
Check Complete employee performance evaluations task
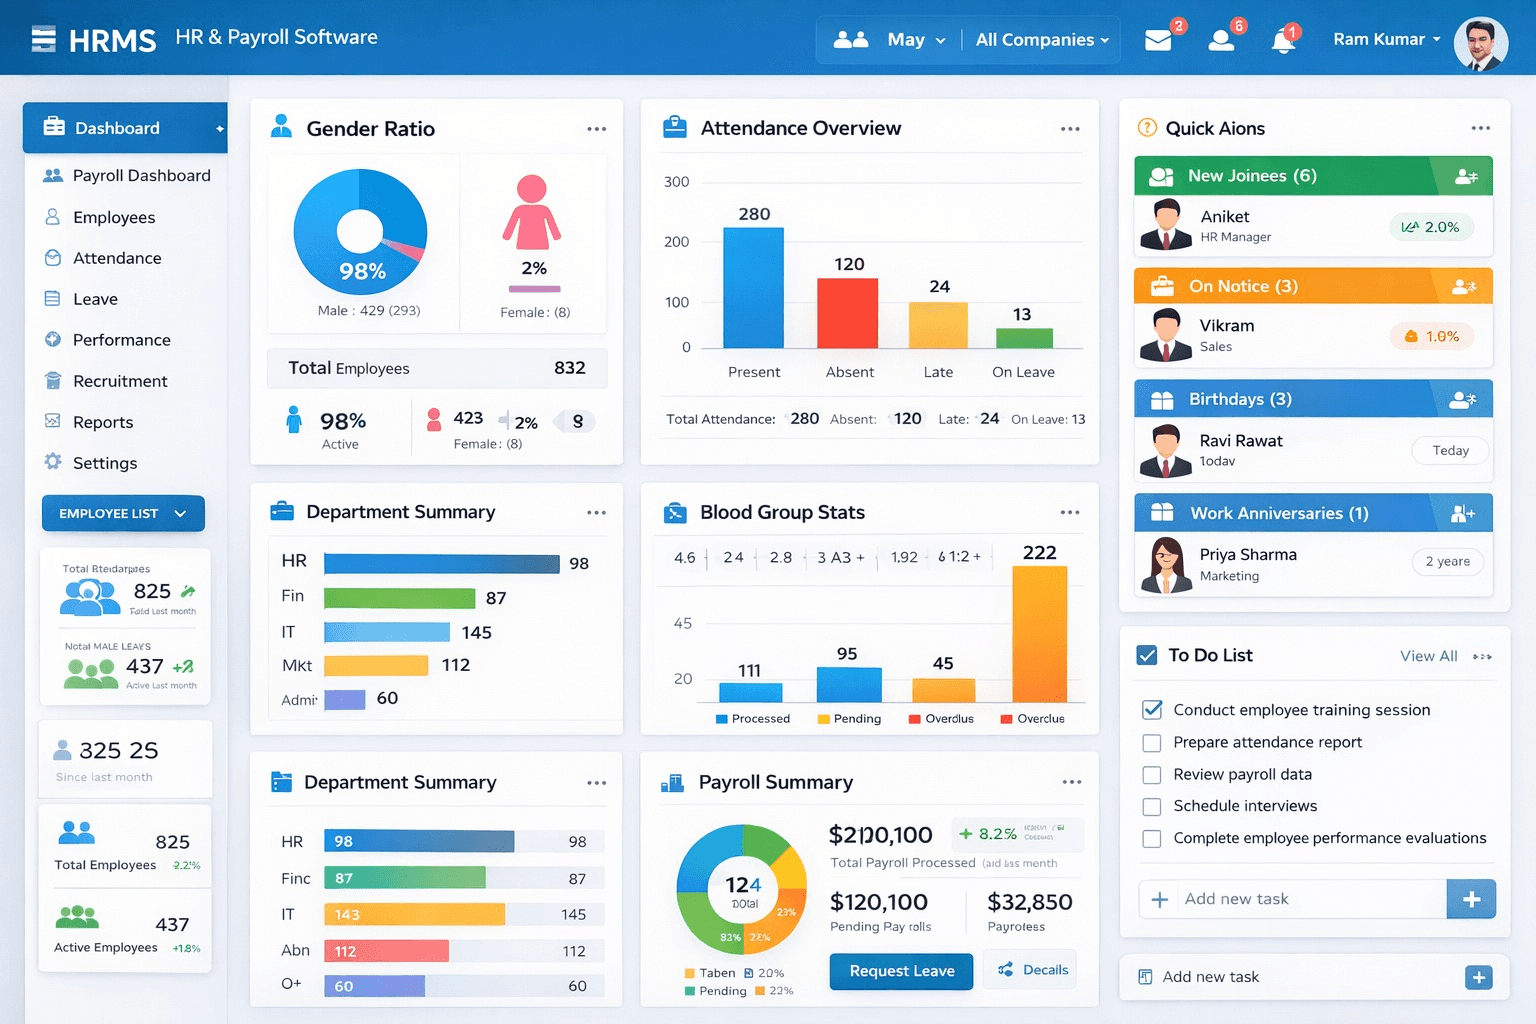(x=1152, y=839)
